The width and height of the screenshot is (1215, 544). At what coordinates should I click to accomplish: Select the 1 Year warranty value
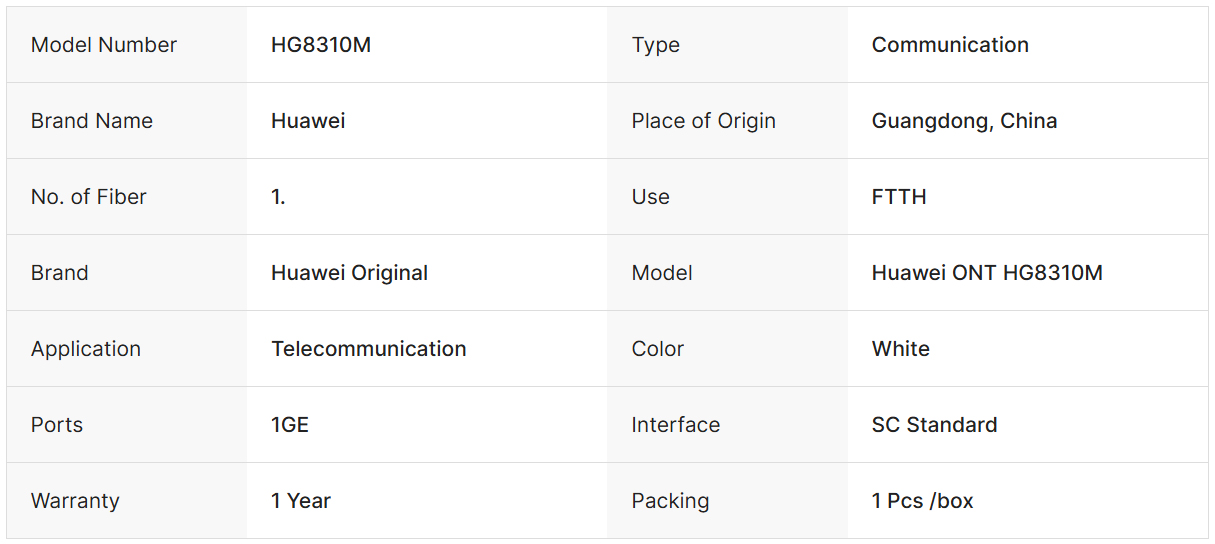[x=301, y=501]
